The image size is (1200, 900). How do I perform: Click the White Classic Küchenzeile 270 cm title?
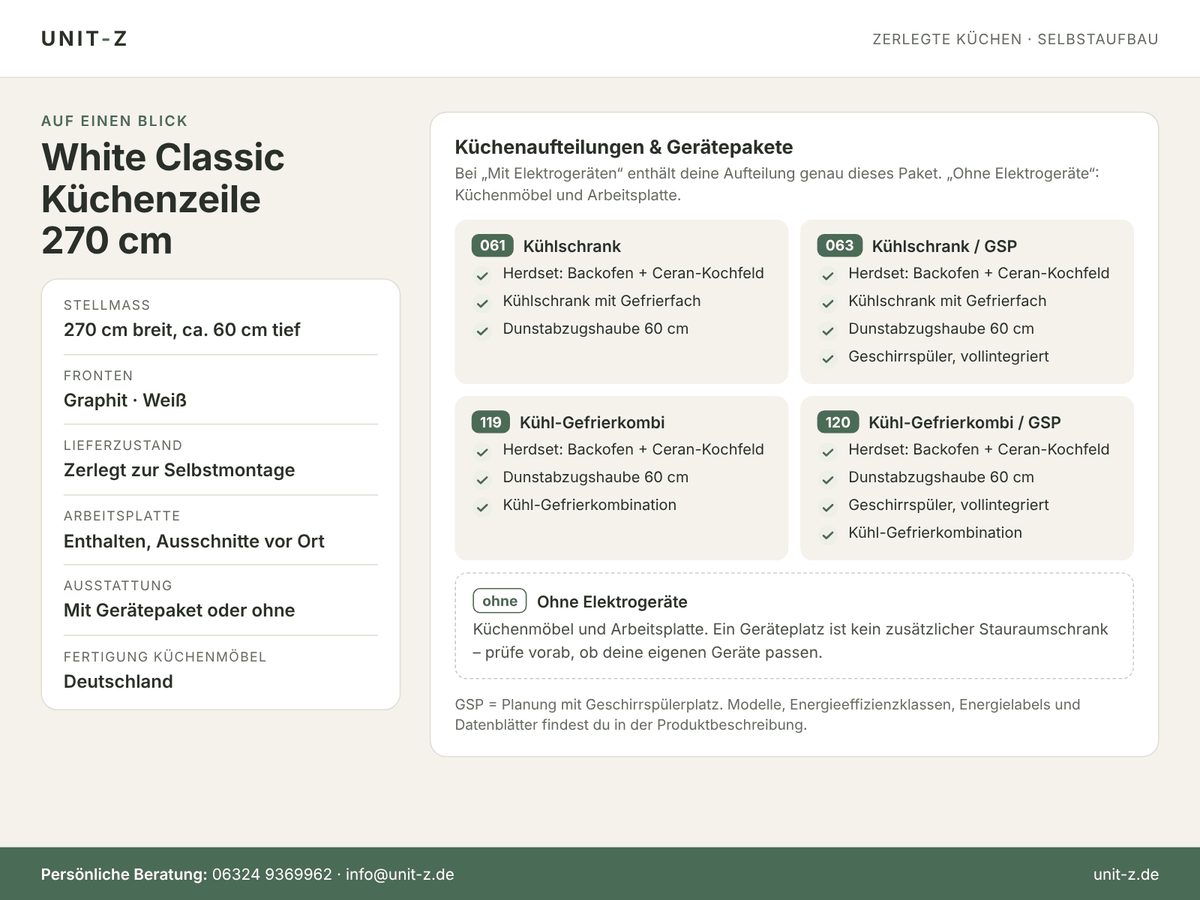(x=163, y=199)
